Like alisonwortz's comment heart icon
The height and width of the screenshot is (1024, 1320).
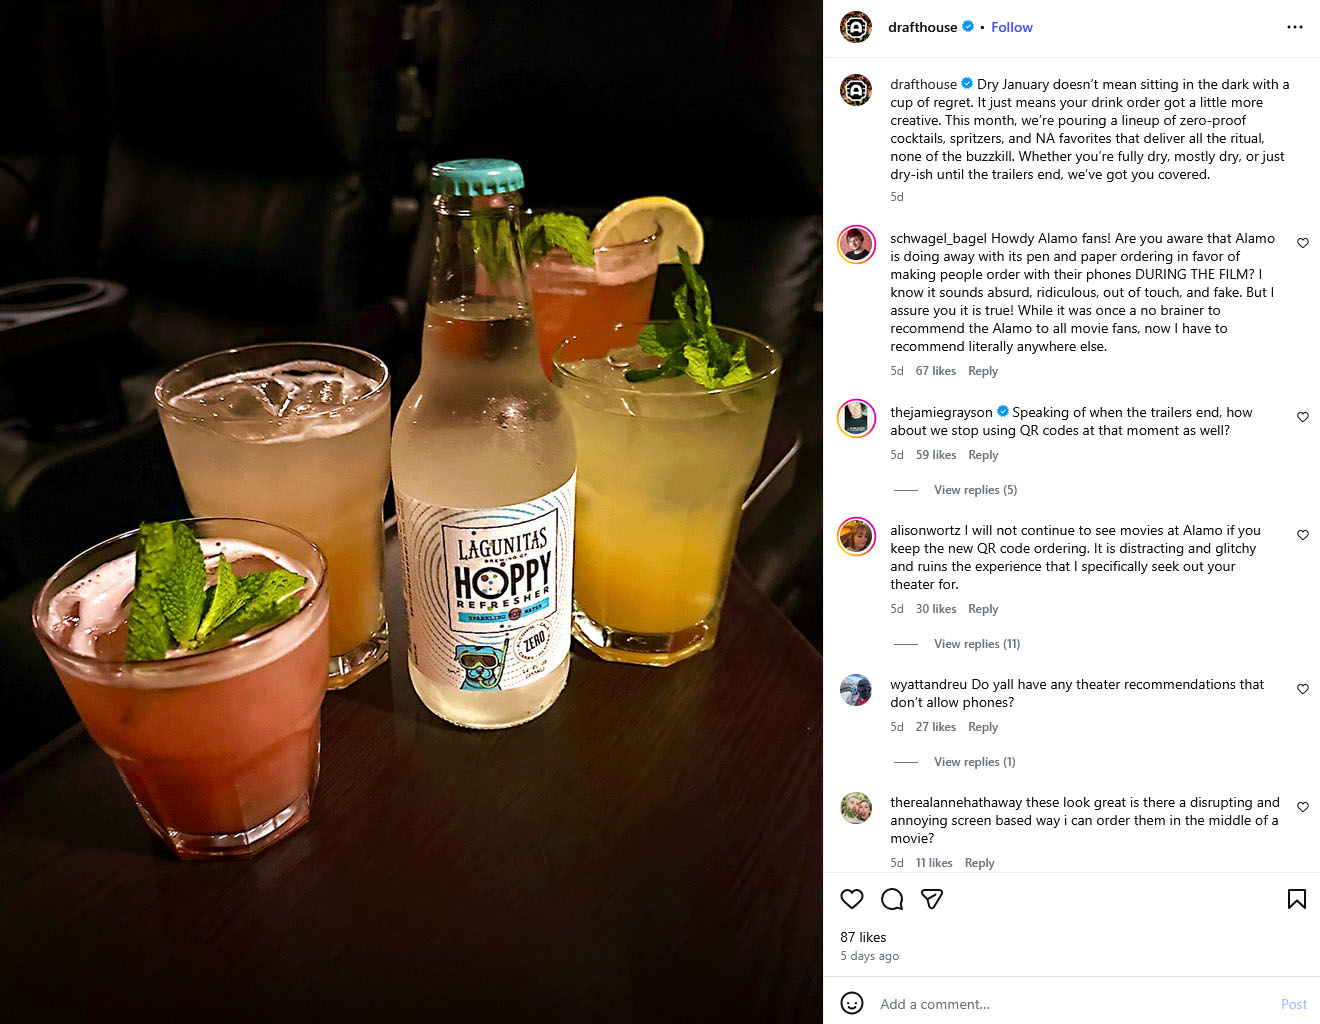click(1303, 535)
